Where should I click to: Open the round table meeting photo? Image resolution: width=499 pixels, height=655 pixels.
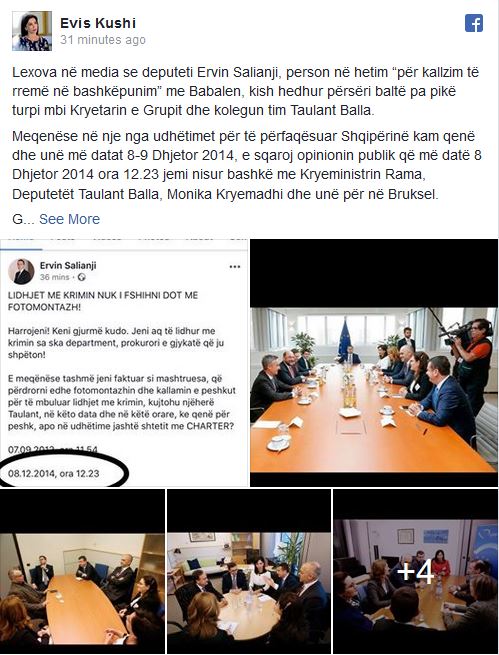[x=249, y=571]
